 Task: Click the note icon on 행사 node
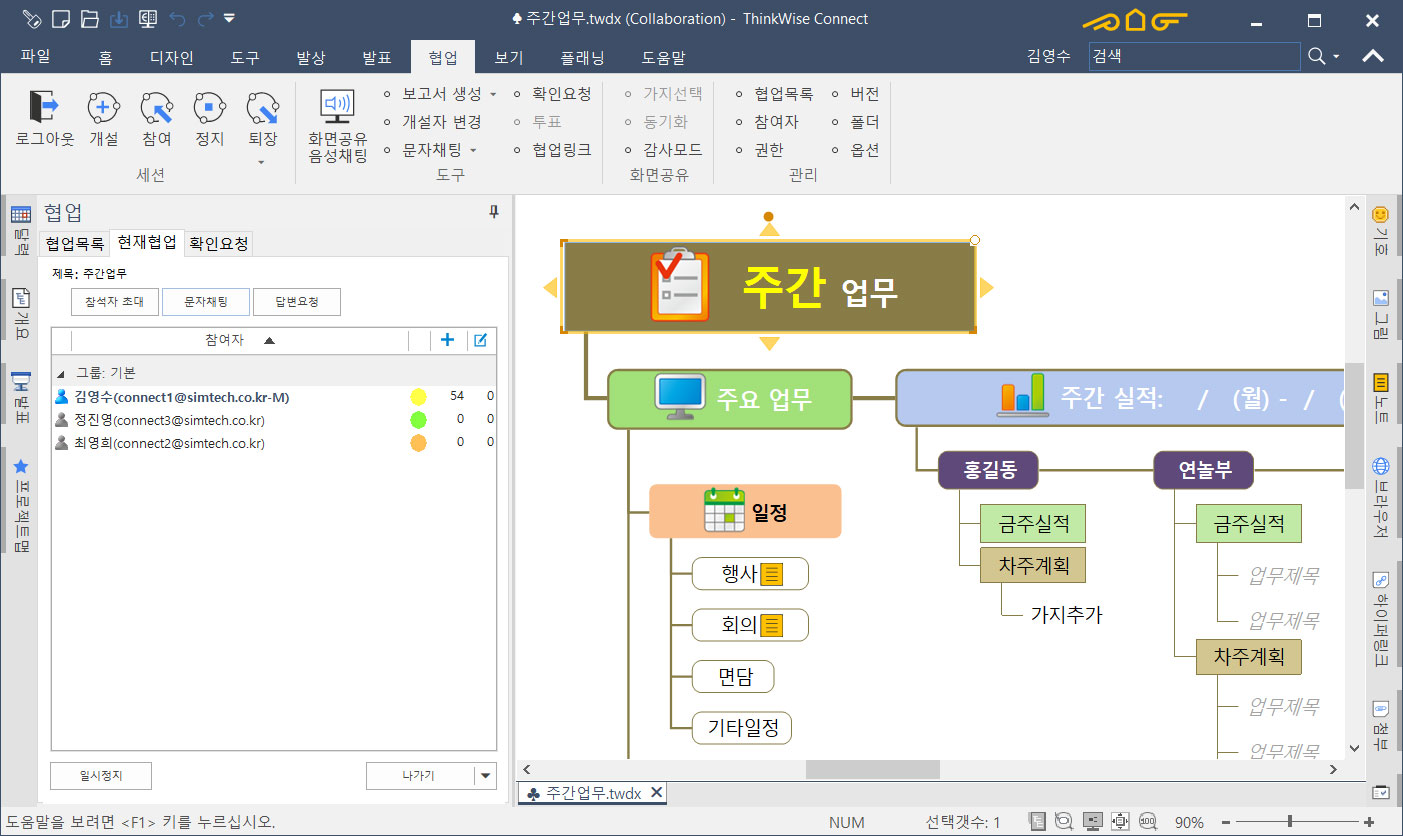[771, 574]
